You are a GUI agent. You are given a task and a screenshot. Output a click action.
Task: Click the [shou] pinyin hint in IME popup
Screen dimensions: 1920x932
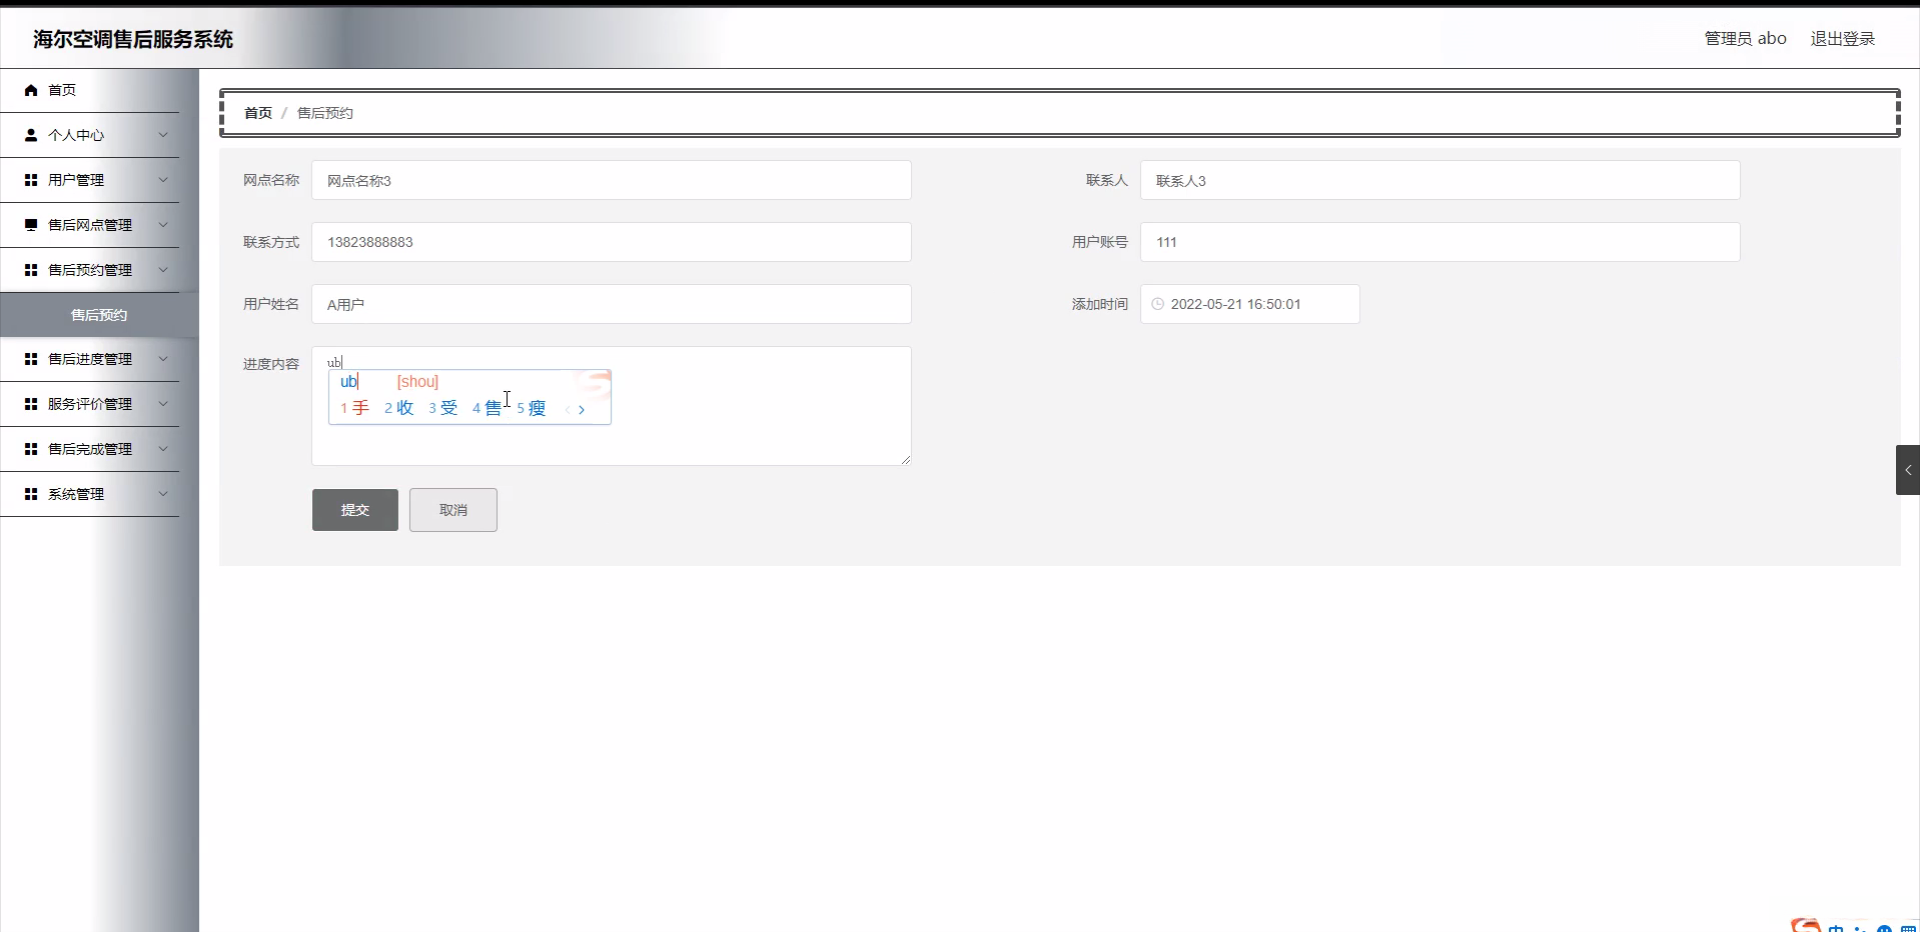tap(418, 382)
